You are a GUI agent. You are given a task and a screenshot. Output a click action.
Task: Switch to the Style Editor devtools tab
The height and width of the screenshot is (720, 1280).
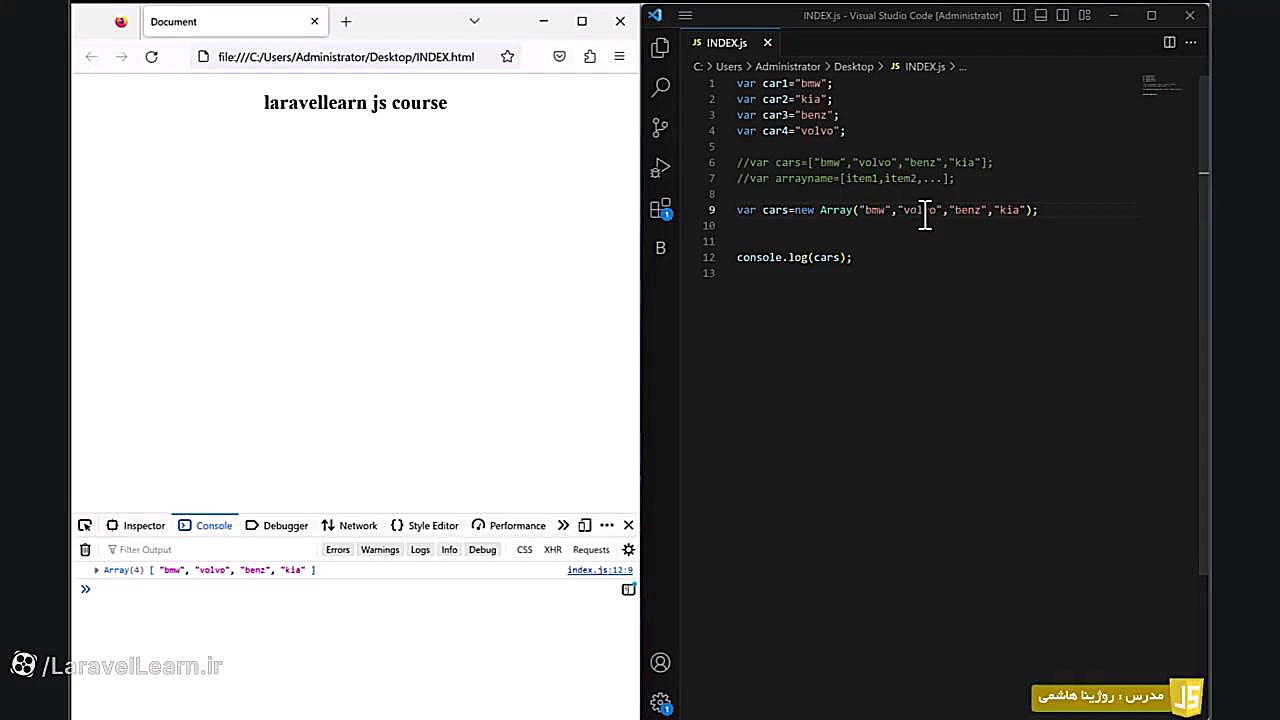tap(425, 525)
